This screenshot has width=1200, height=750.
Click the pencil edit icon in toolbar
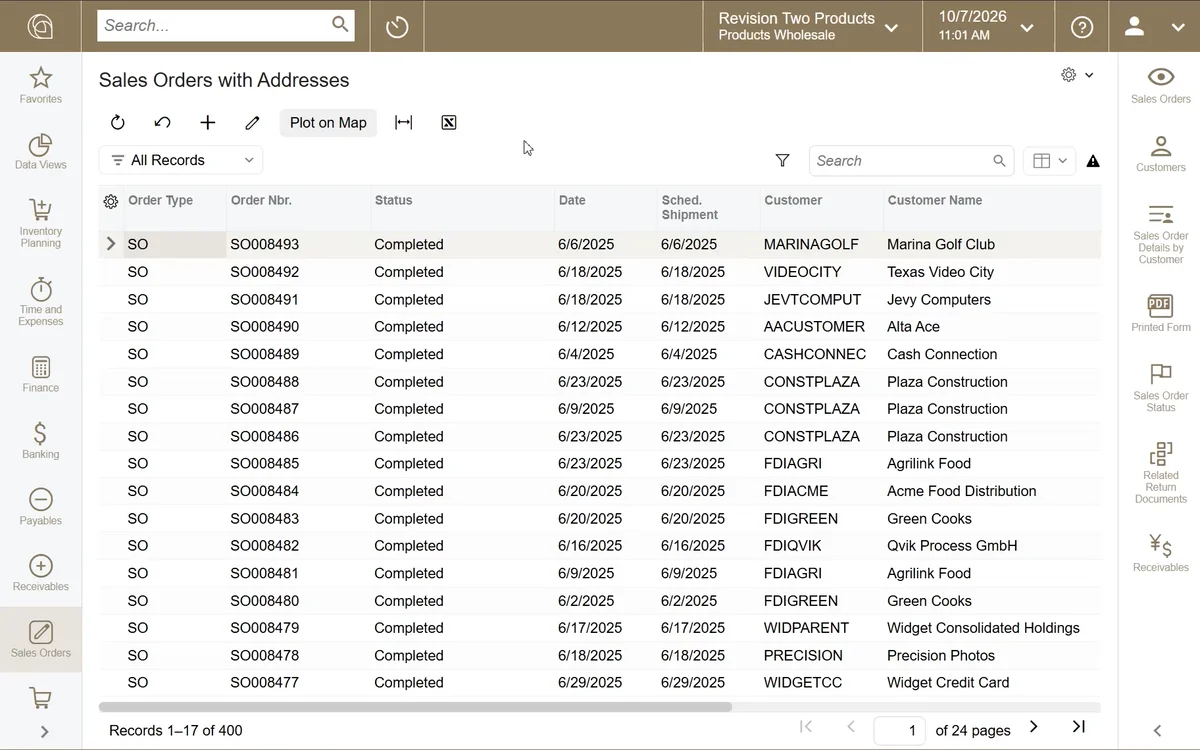tap(253, 123)
